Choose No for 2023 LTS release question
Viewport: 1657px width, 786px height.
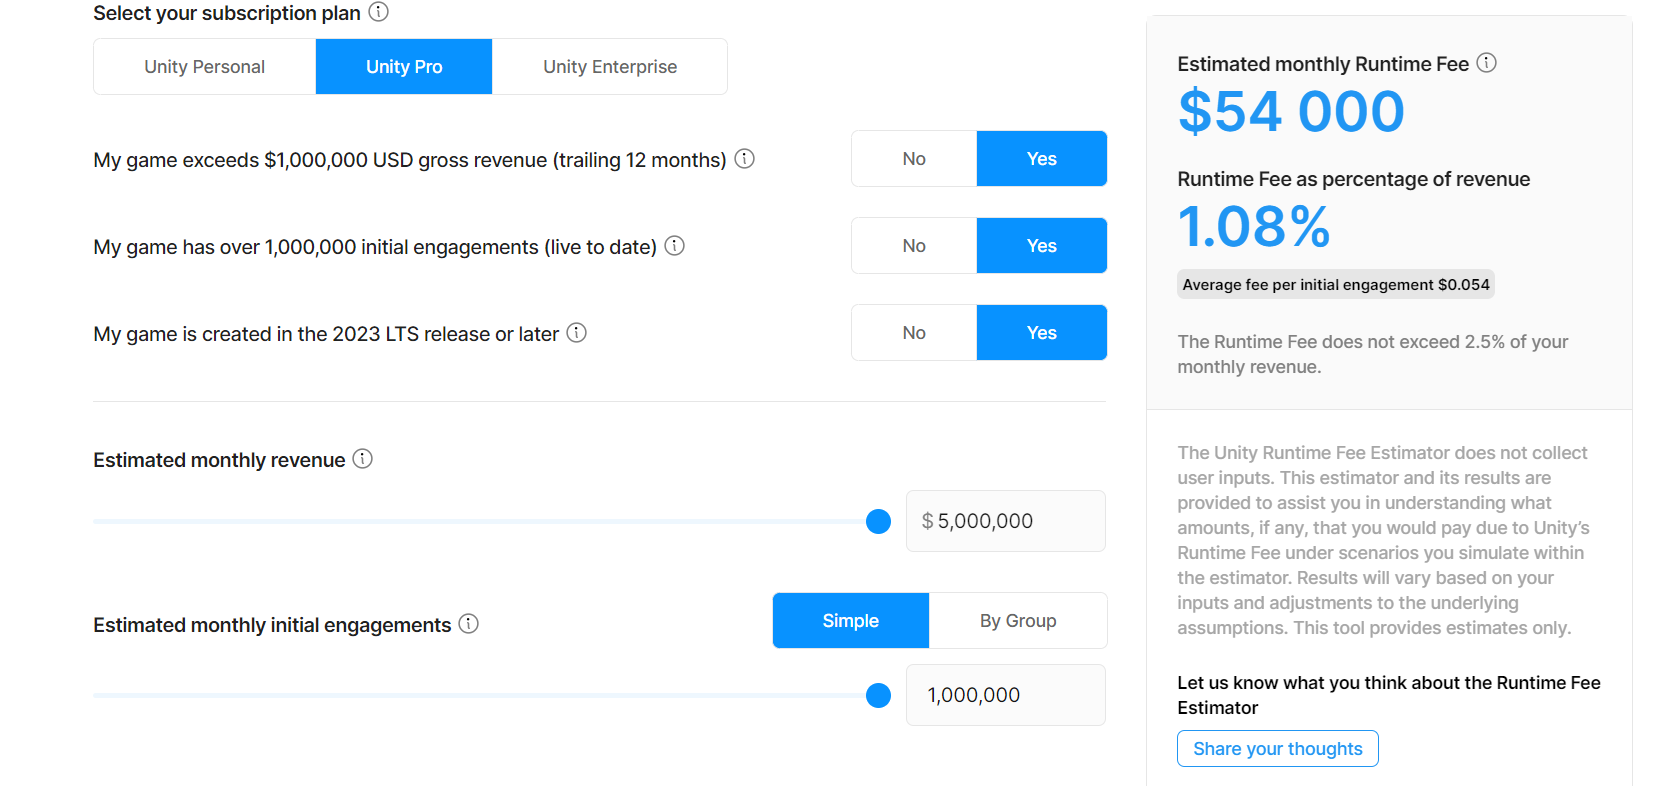click(x=914, y=333)
